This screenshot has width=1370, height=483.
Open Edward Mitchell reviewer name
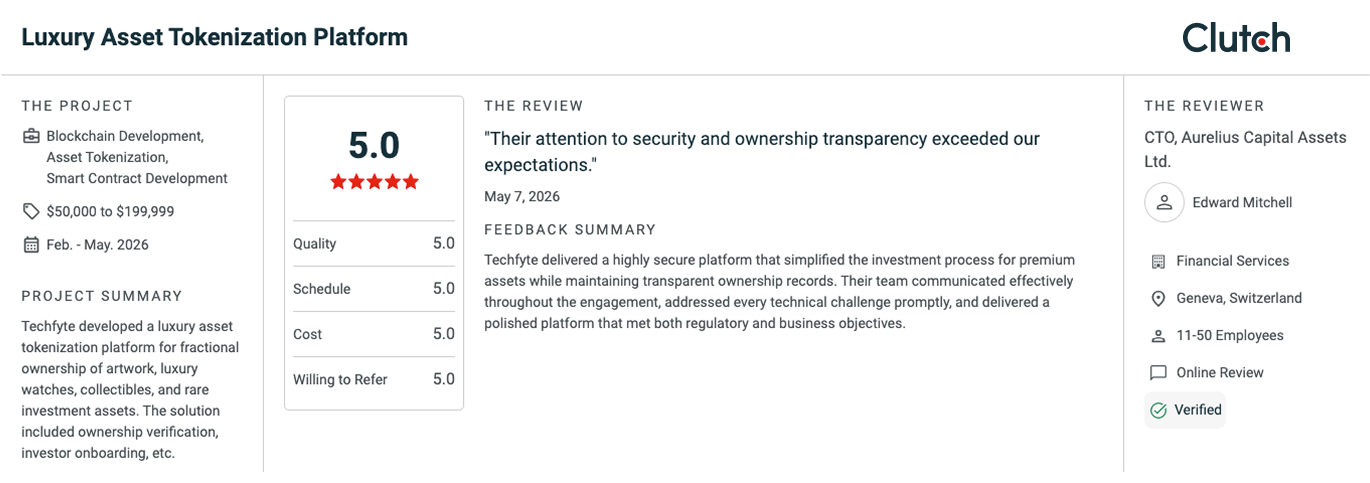(1242, 203)
